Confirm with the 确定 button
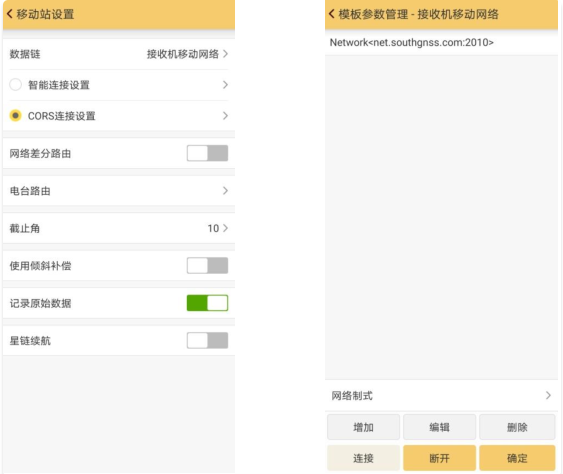 pyautogui.click(x=517, y=458)
